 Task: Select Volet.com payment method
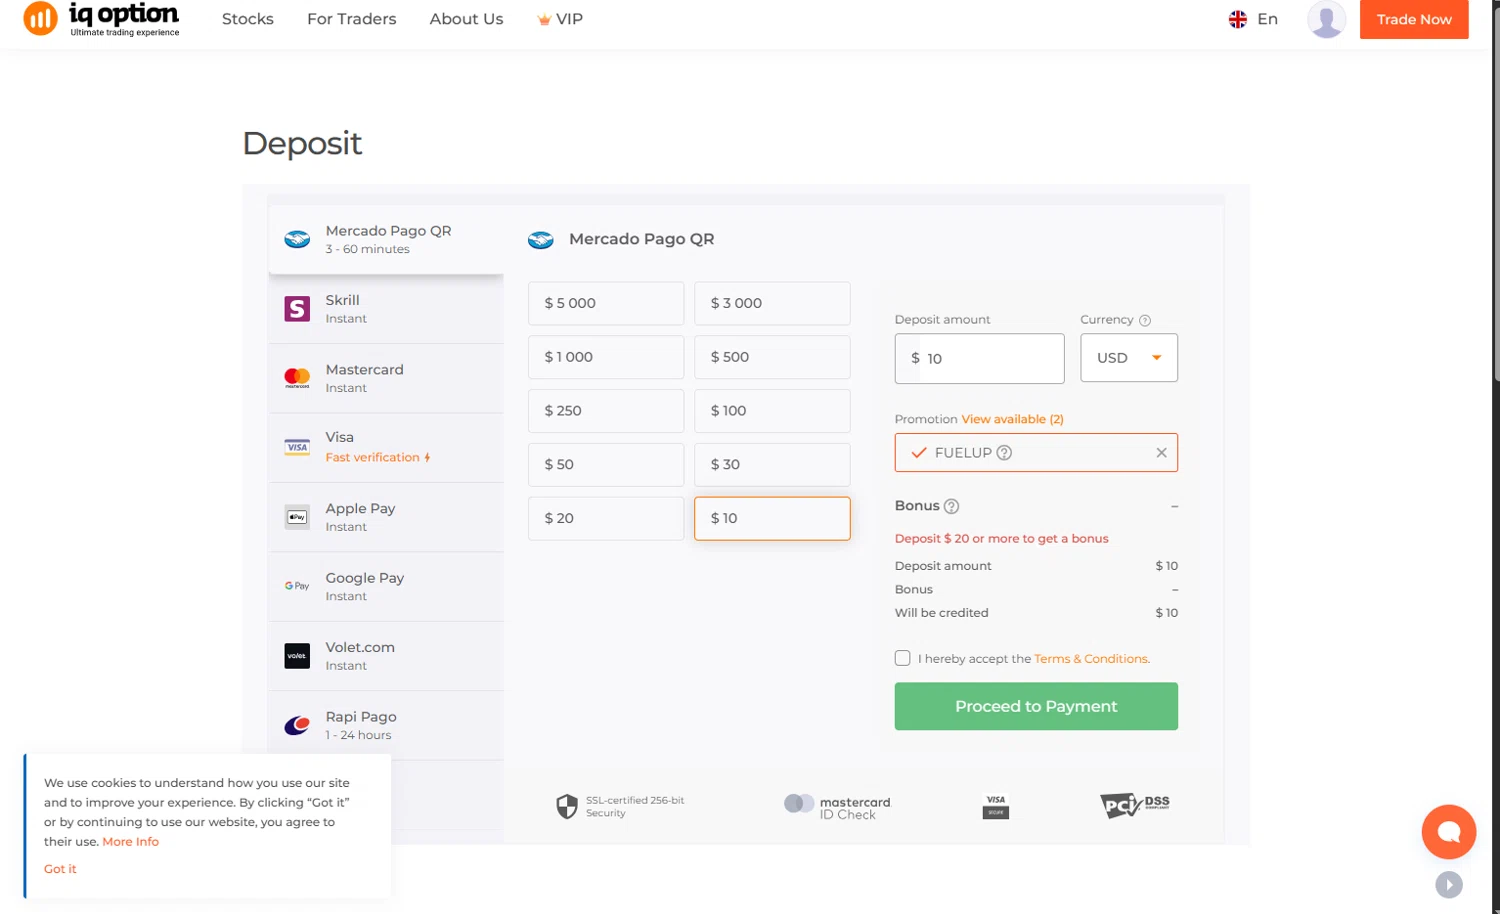pyautogui.click(x=386, y=656)
